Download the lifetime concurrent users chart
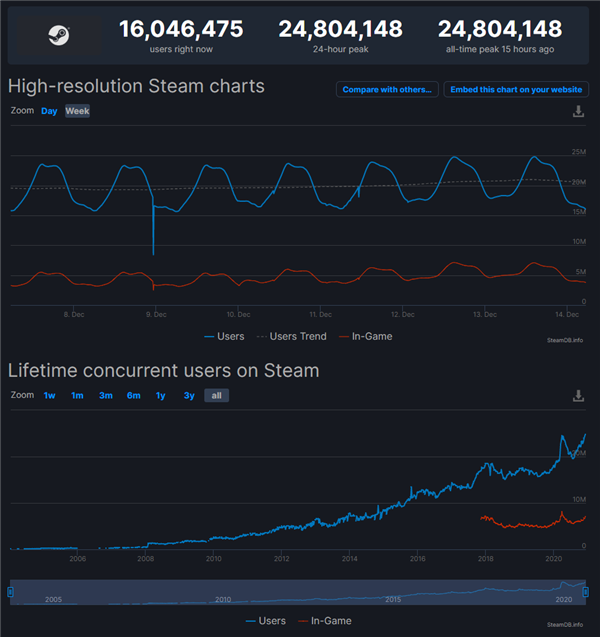The width and height of the screenshot is (600, 637). pyautogui.click(x=578, y=396)
